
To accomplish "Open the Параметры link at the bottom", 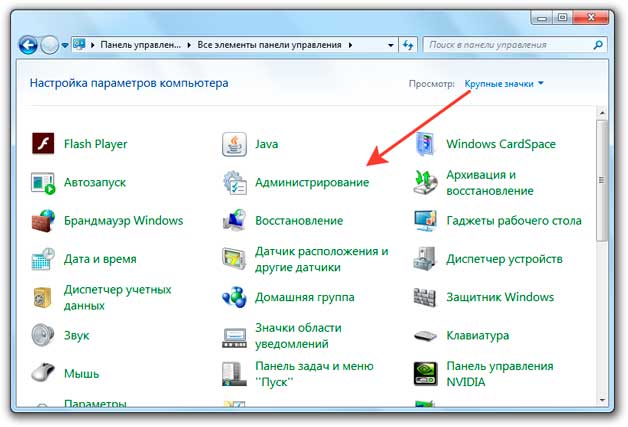I will [x=95, y=403].
